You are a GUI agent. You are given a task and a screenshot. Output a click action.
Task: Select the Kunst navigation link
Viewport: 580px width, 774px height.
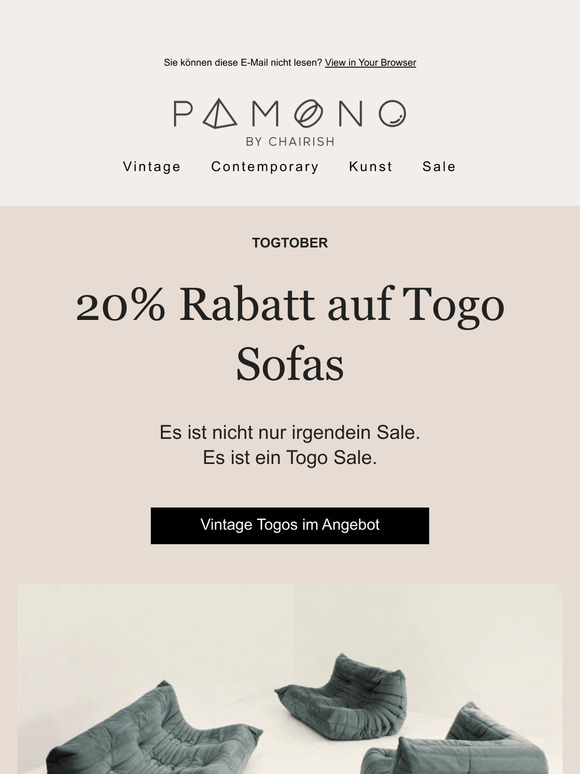tap(370, 166)
